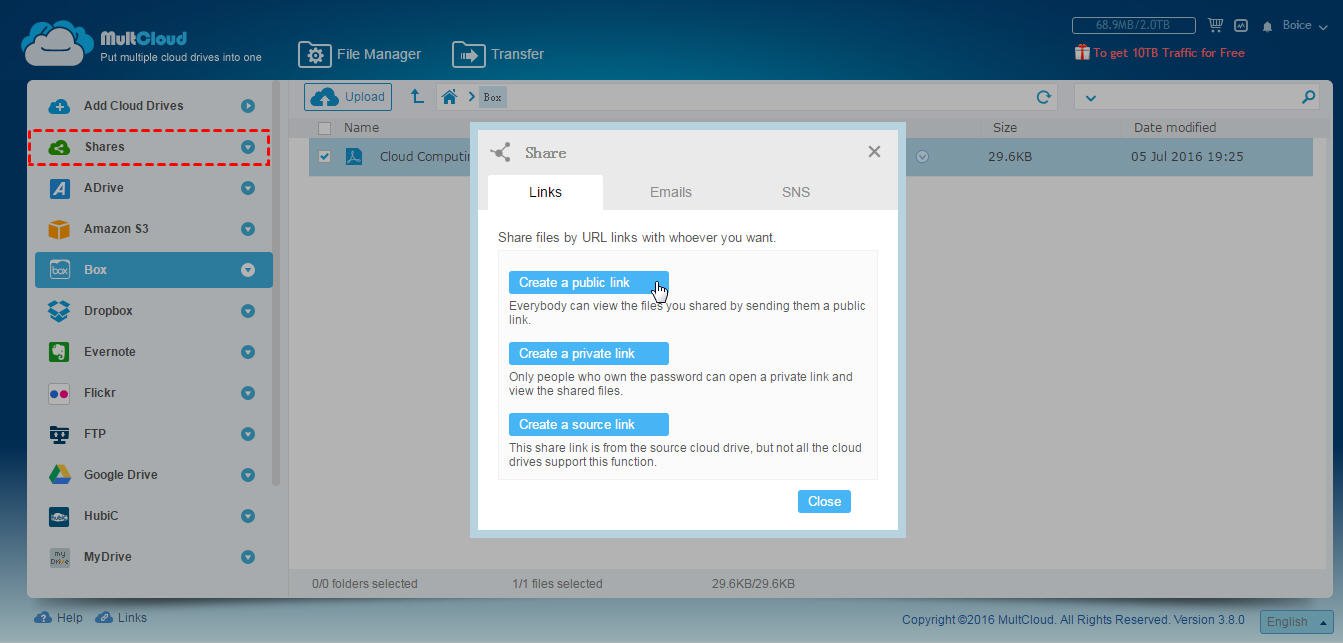The height and width of the screenshot is (643, 1343).
Task: Switch to the SNS tab
Action: coord(796,192)
